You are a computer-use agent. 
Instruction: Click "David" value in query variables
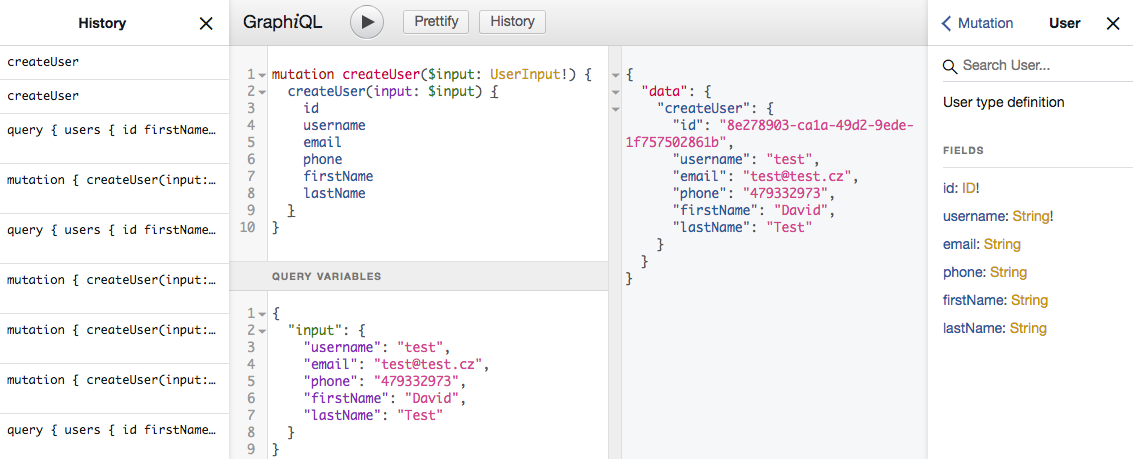[x=432, y=398]
